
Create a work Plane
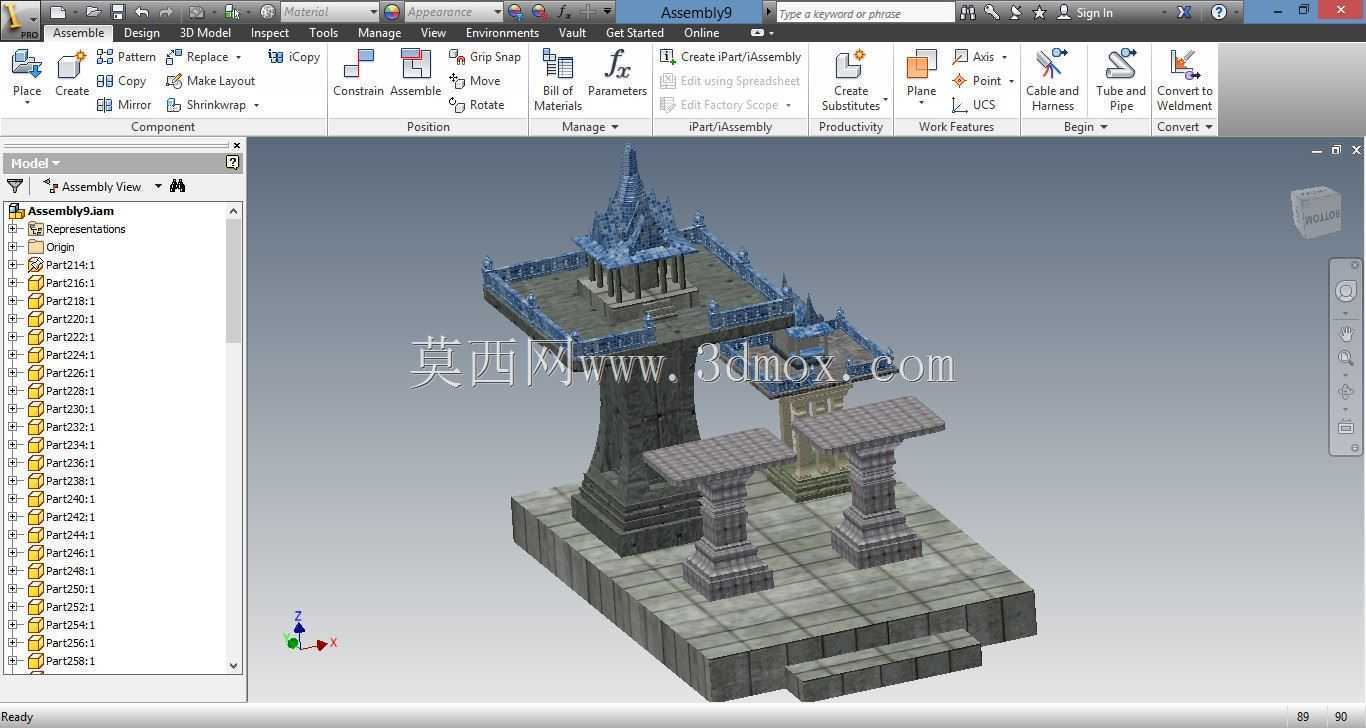[x=921, y=78]
